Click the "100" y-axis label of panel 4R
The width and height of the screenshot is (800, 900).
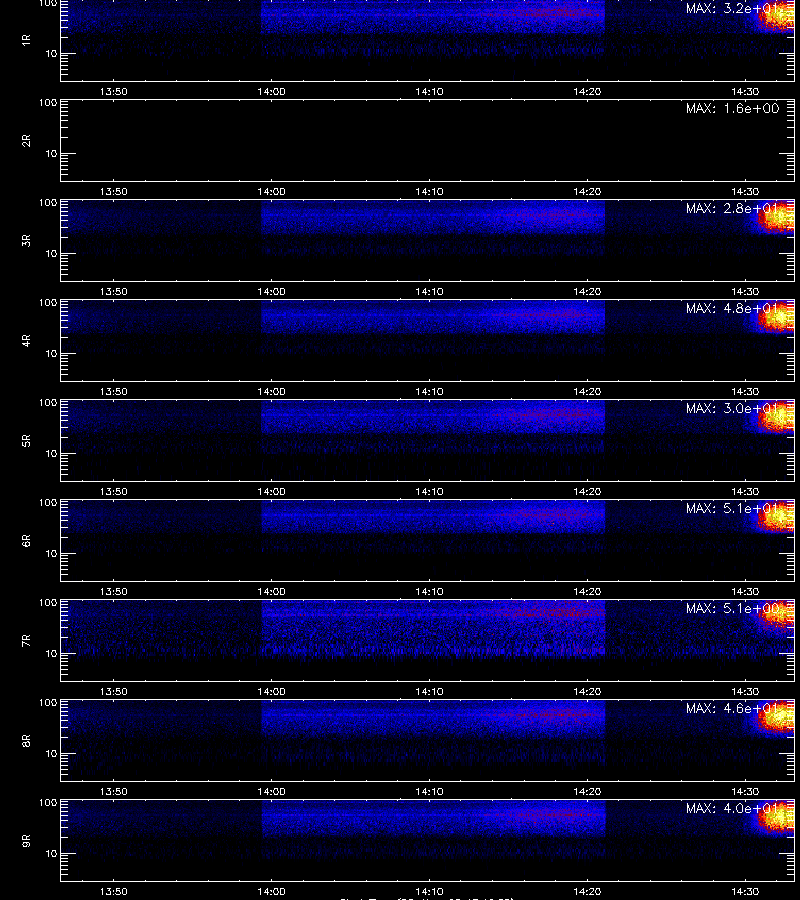48,302
